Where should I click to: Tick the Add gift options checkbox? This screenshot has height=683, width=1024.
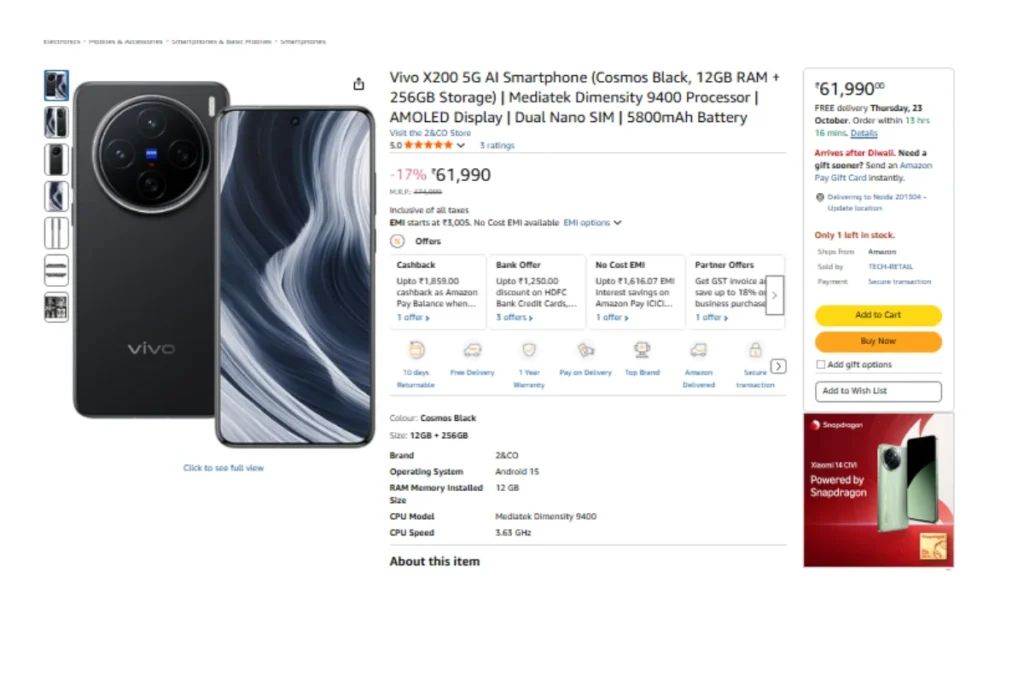click(x=821, y=365)
